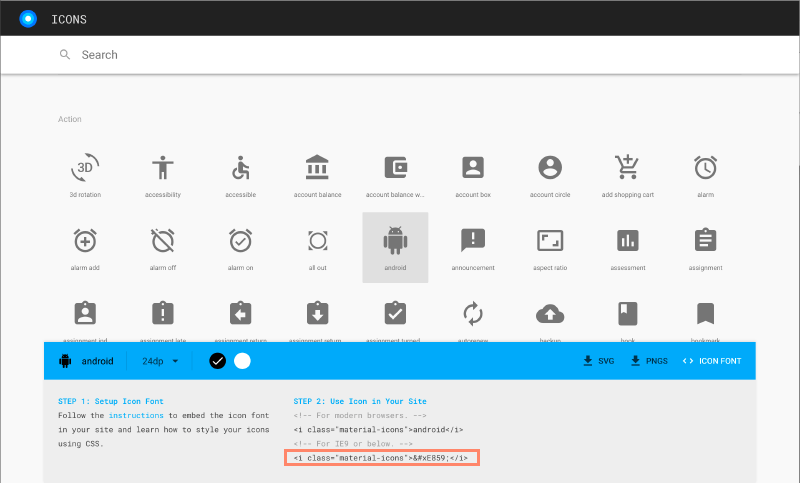The image size is (800, 483).
Task: Choose the aspect ratio icon
Action: point(550,241)
